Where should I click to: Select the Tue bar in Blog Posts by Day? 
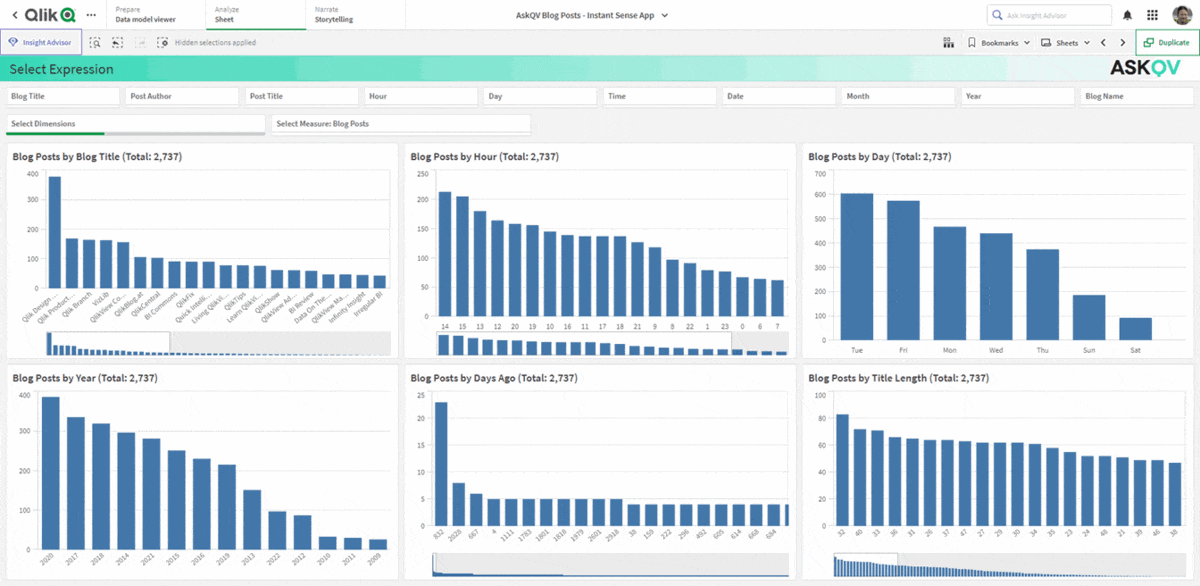point(857,267)
